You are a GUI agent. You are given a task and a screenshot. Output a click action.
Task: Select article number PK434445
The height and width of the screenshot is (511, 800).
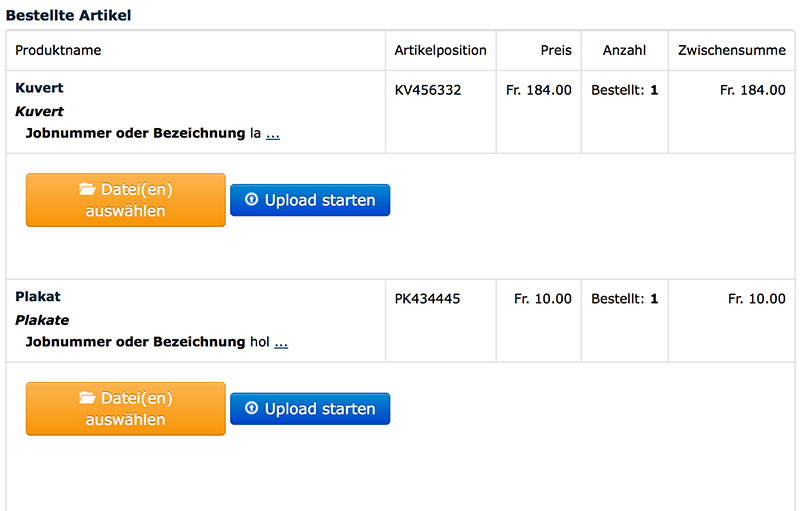tap(427, 299)
